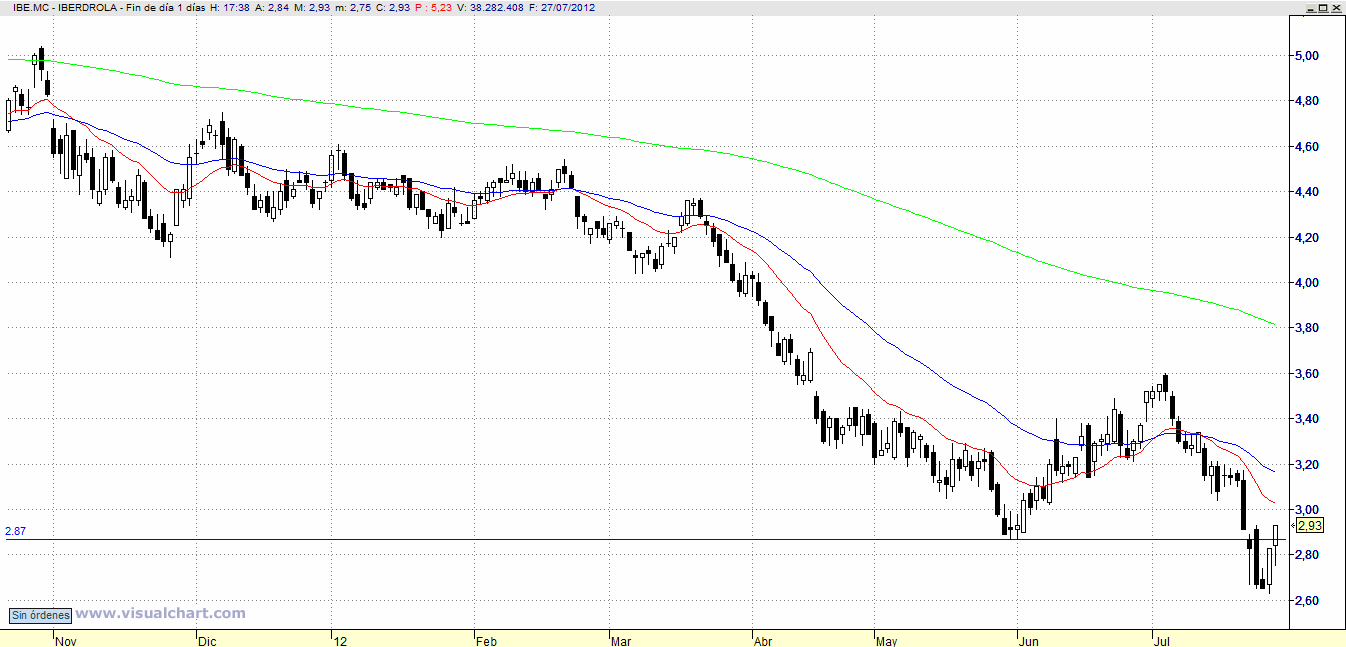
Task: Click the '12' year label on time axis
Action: (x=340, y=640)
